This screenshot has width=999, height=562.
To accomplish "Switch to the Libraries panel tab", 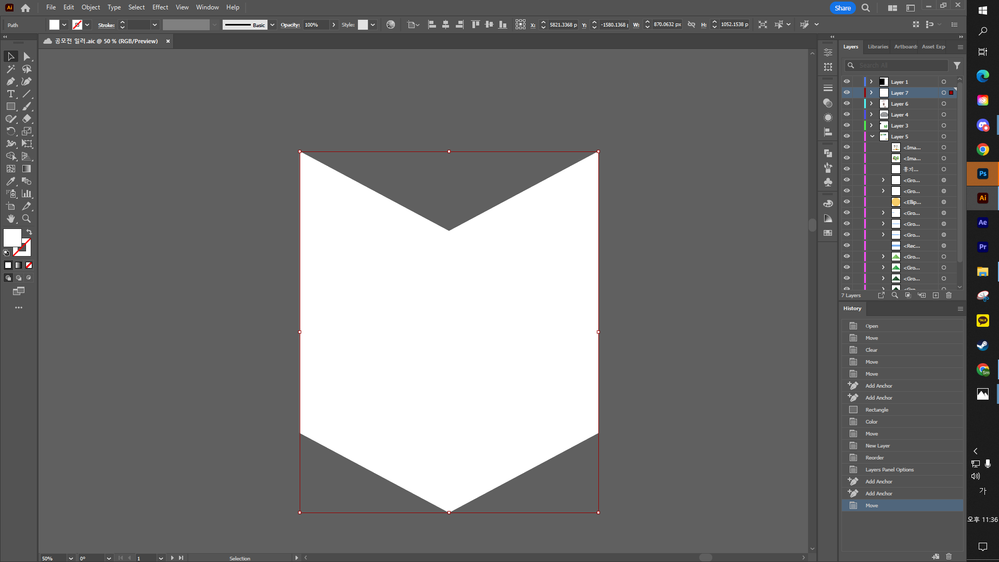I will coord(878,47).
